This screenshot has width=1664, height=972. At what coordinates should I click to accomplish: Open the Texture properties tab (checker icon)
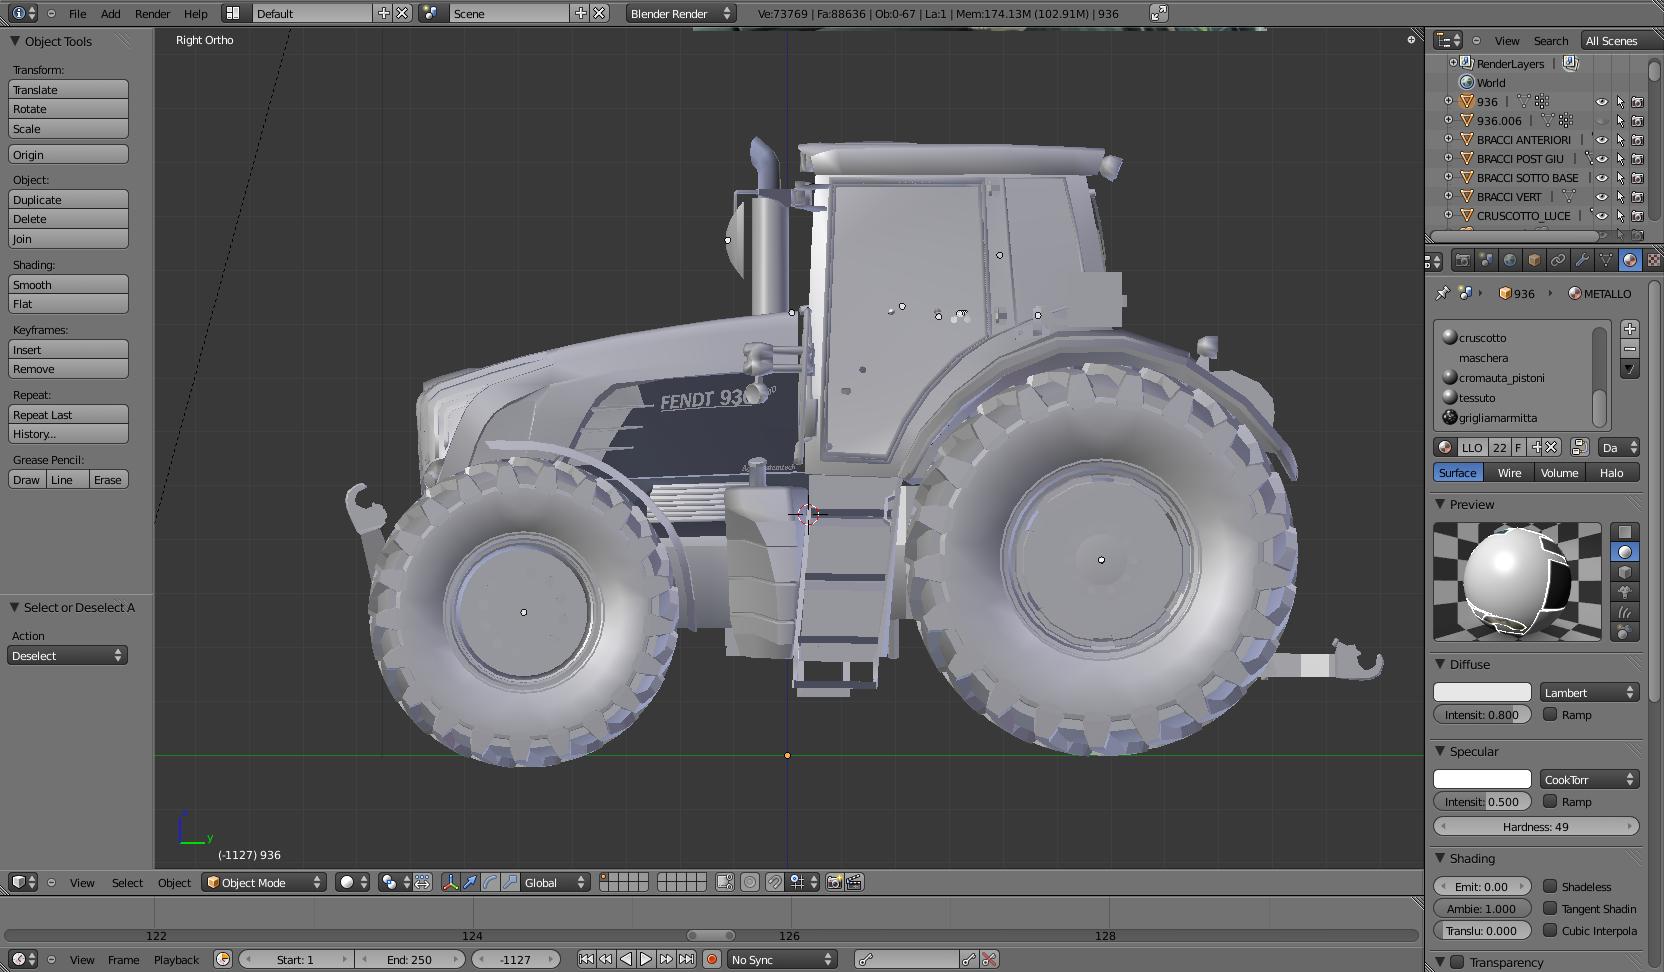tap(1653, 260)
